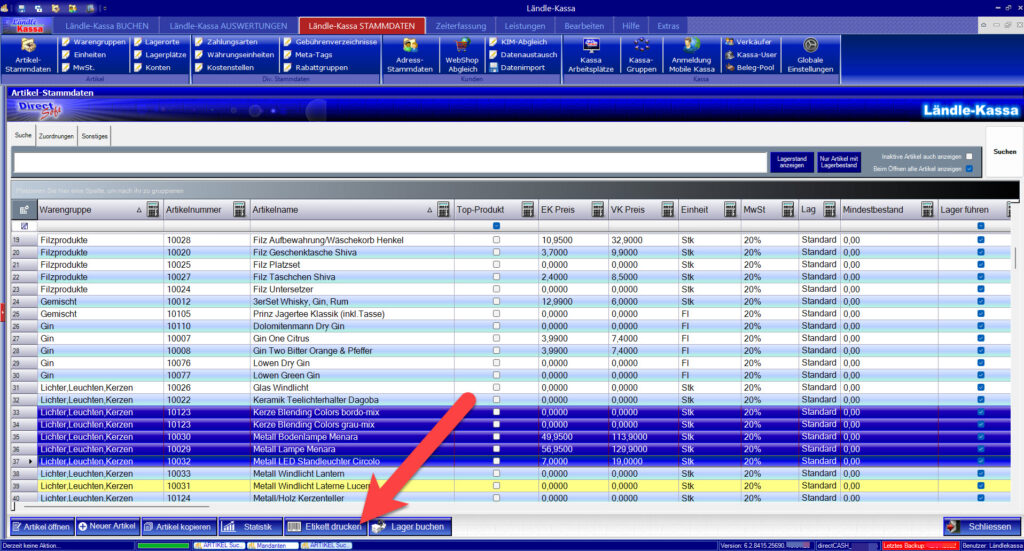This screenshot has height=551, width=1024.
Task: Open Kassa Arbeitsplätze
Action: (x=590, y=55)
